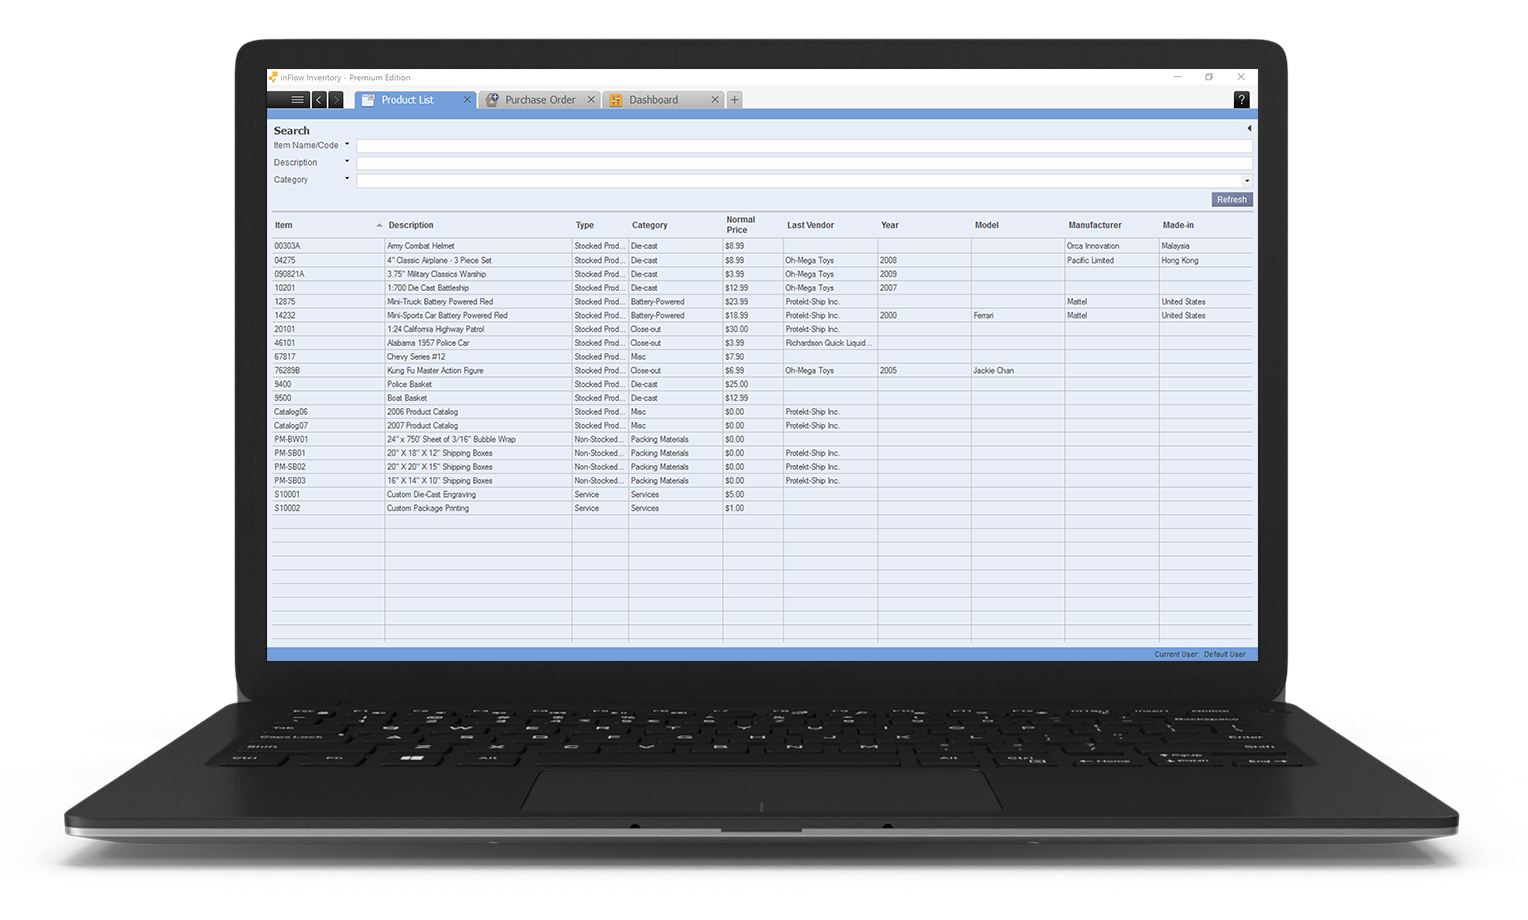Screen dimensions: 1528x920
Task: Select '2007 Product Catalog' row
Action: point(762,426)
